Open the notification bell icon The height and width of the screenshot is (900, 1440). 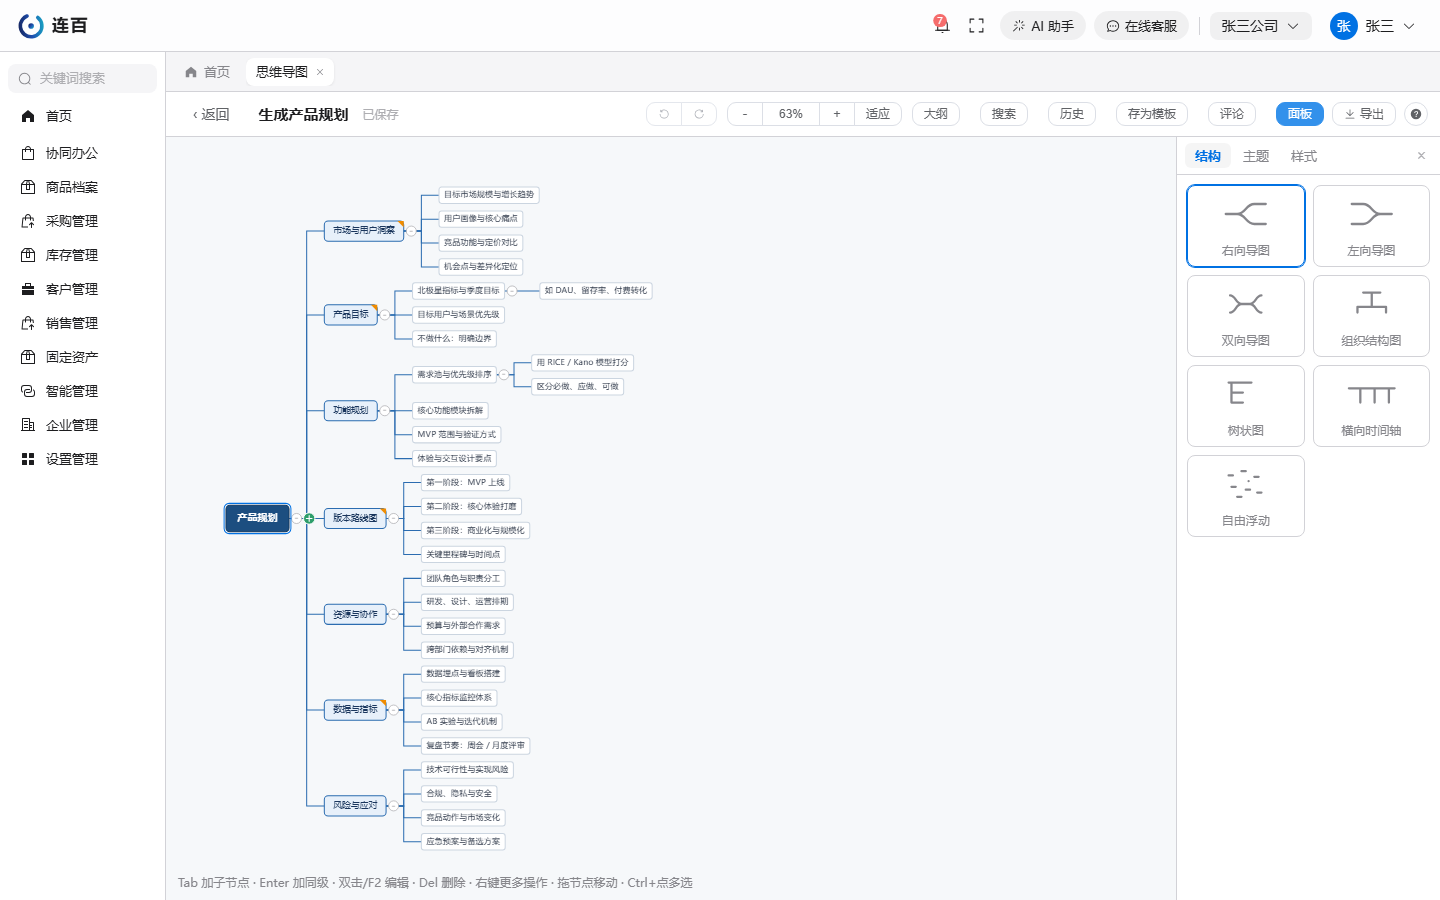click(x=941, y=25)
